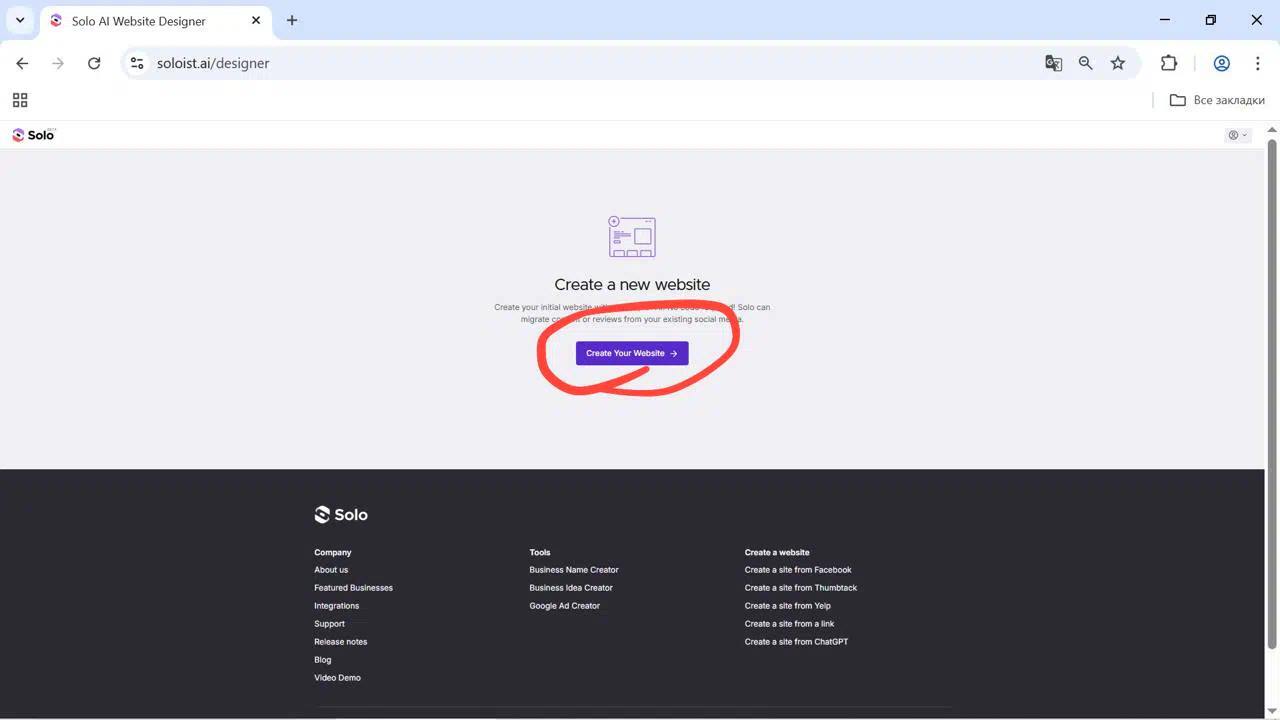Open the Все закладки bookmarks folder
The width and height of the screenshot is (1280, 720).
click(x=1217, y=100)
